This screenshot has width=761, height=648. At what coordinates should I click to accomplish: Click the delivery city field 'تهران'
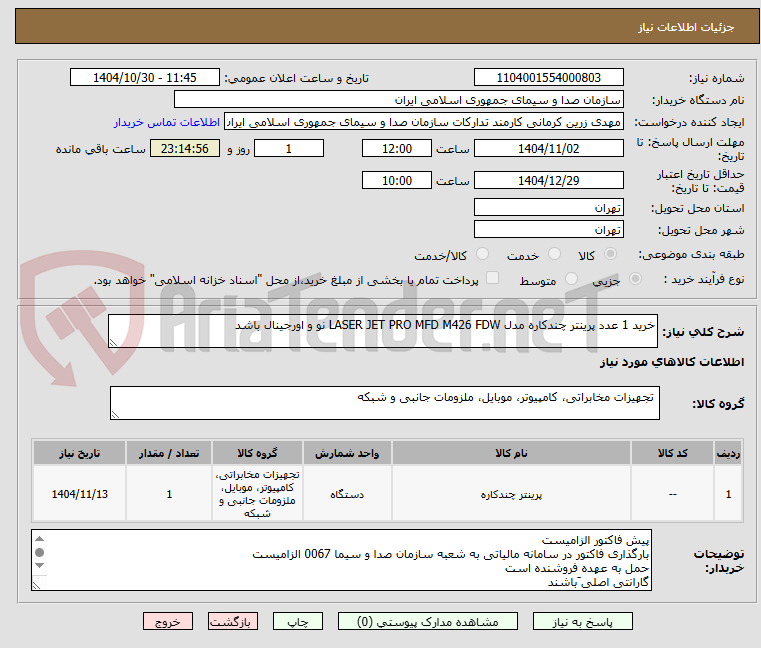548,230
